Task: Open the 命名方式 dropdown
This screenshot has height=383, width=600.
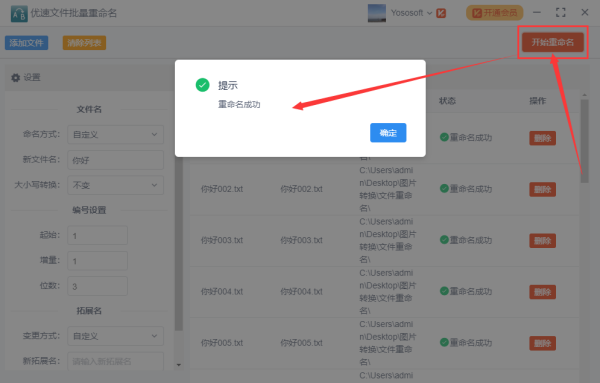Action: pos(115,135)
